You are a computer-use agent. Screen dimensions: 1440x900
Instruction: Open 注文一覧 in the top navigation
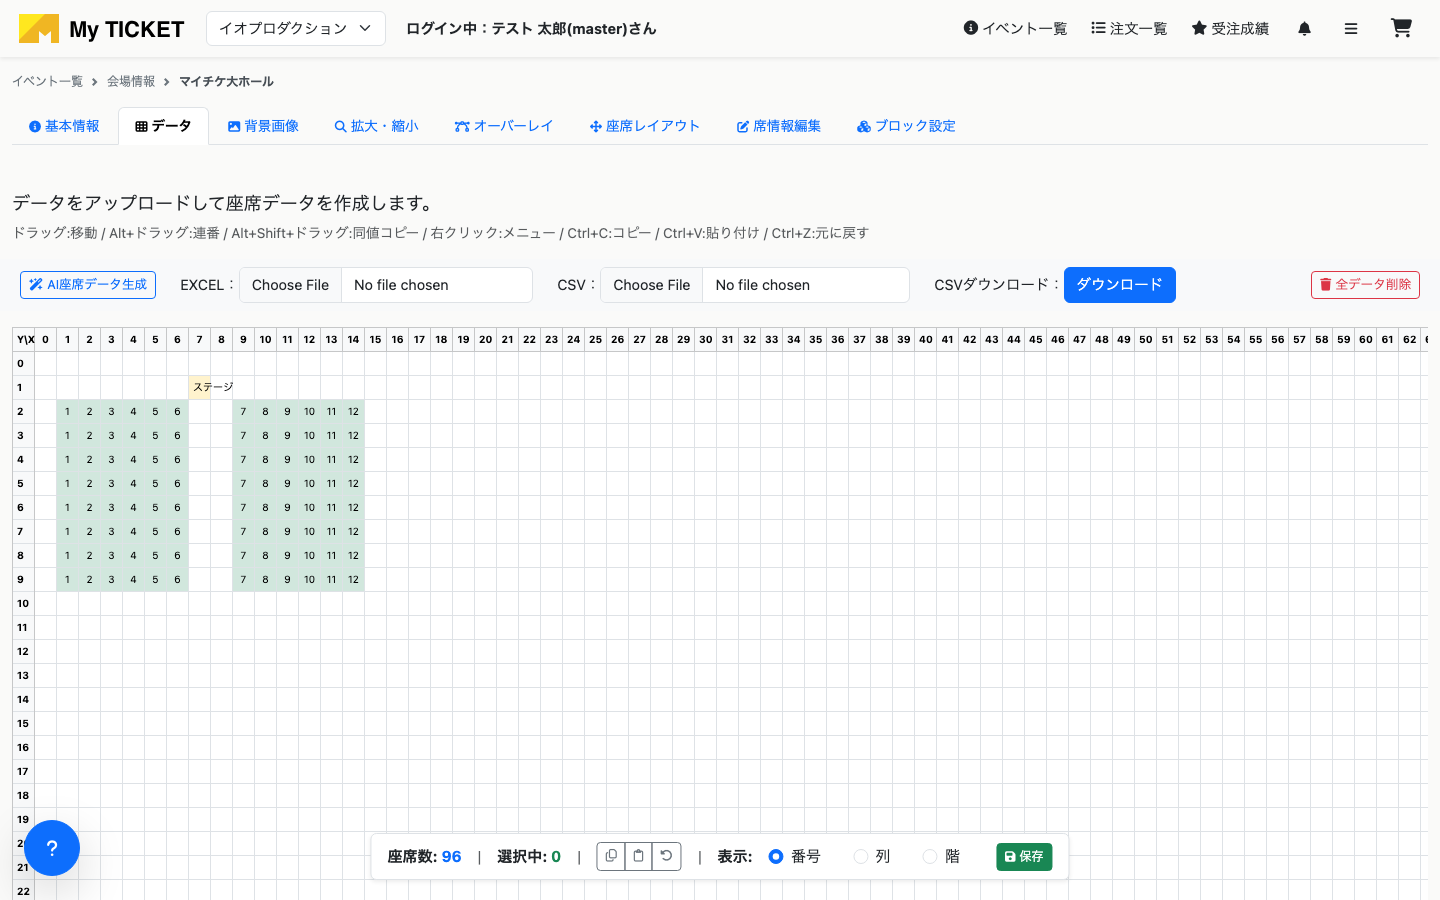point(1129,29)
